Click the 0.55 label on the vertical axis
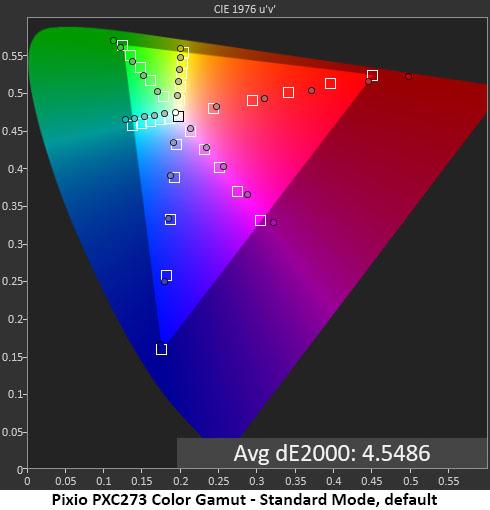This screenshot has height=510, width=490. tap(12, 56)
